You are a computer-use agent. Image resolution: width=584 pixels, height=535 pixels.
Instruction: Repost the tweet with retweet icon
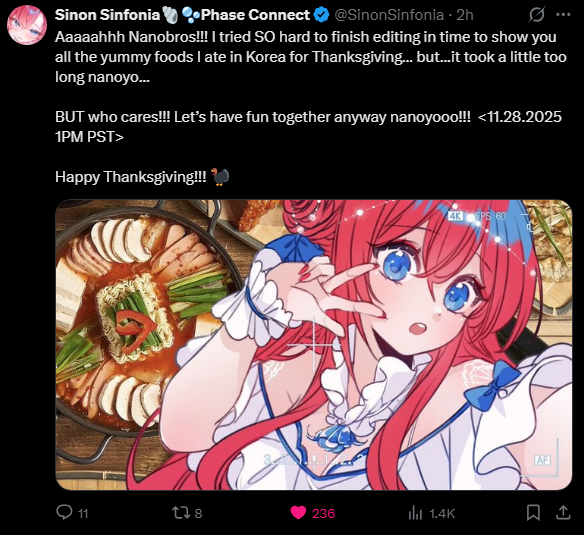click(182, 513)
